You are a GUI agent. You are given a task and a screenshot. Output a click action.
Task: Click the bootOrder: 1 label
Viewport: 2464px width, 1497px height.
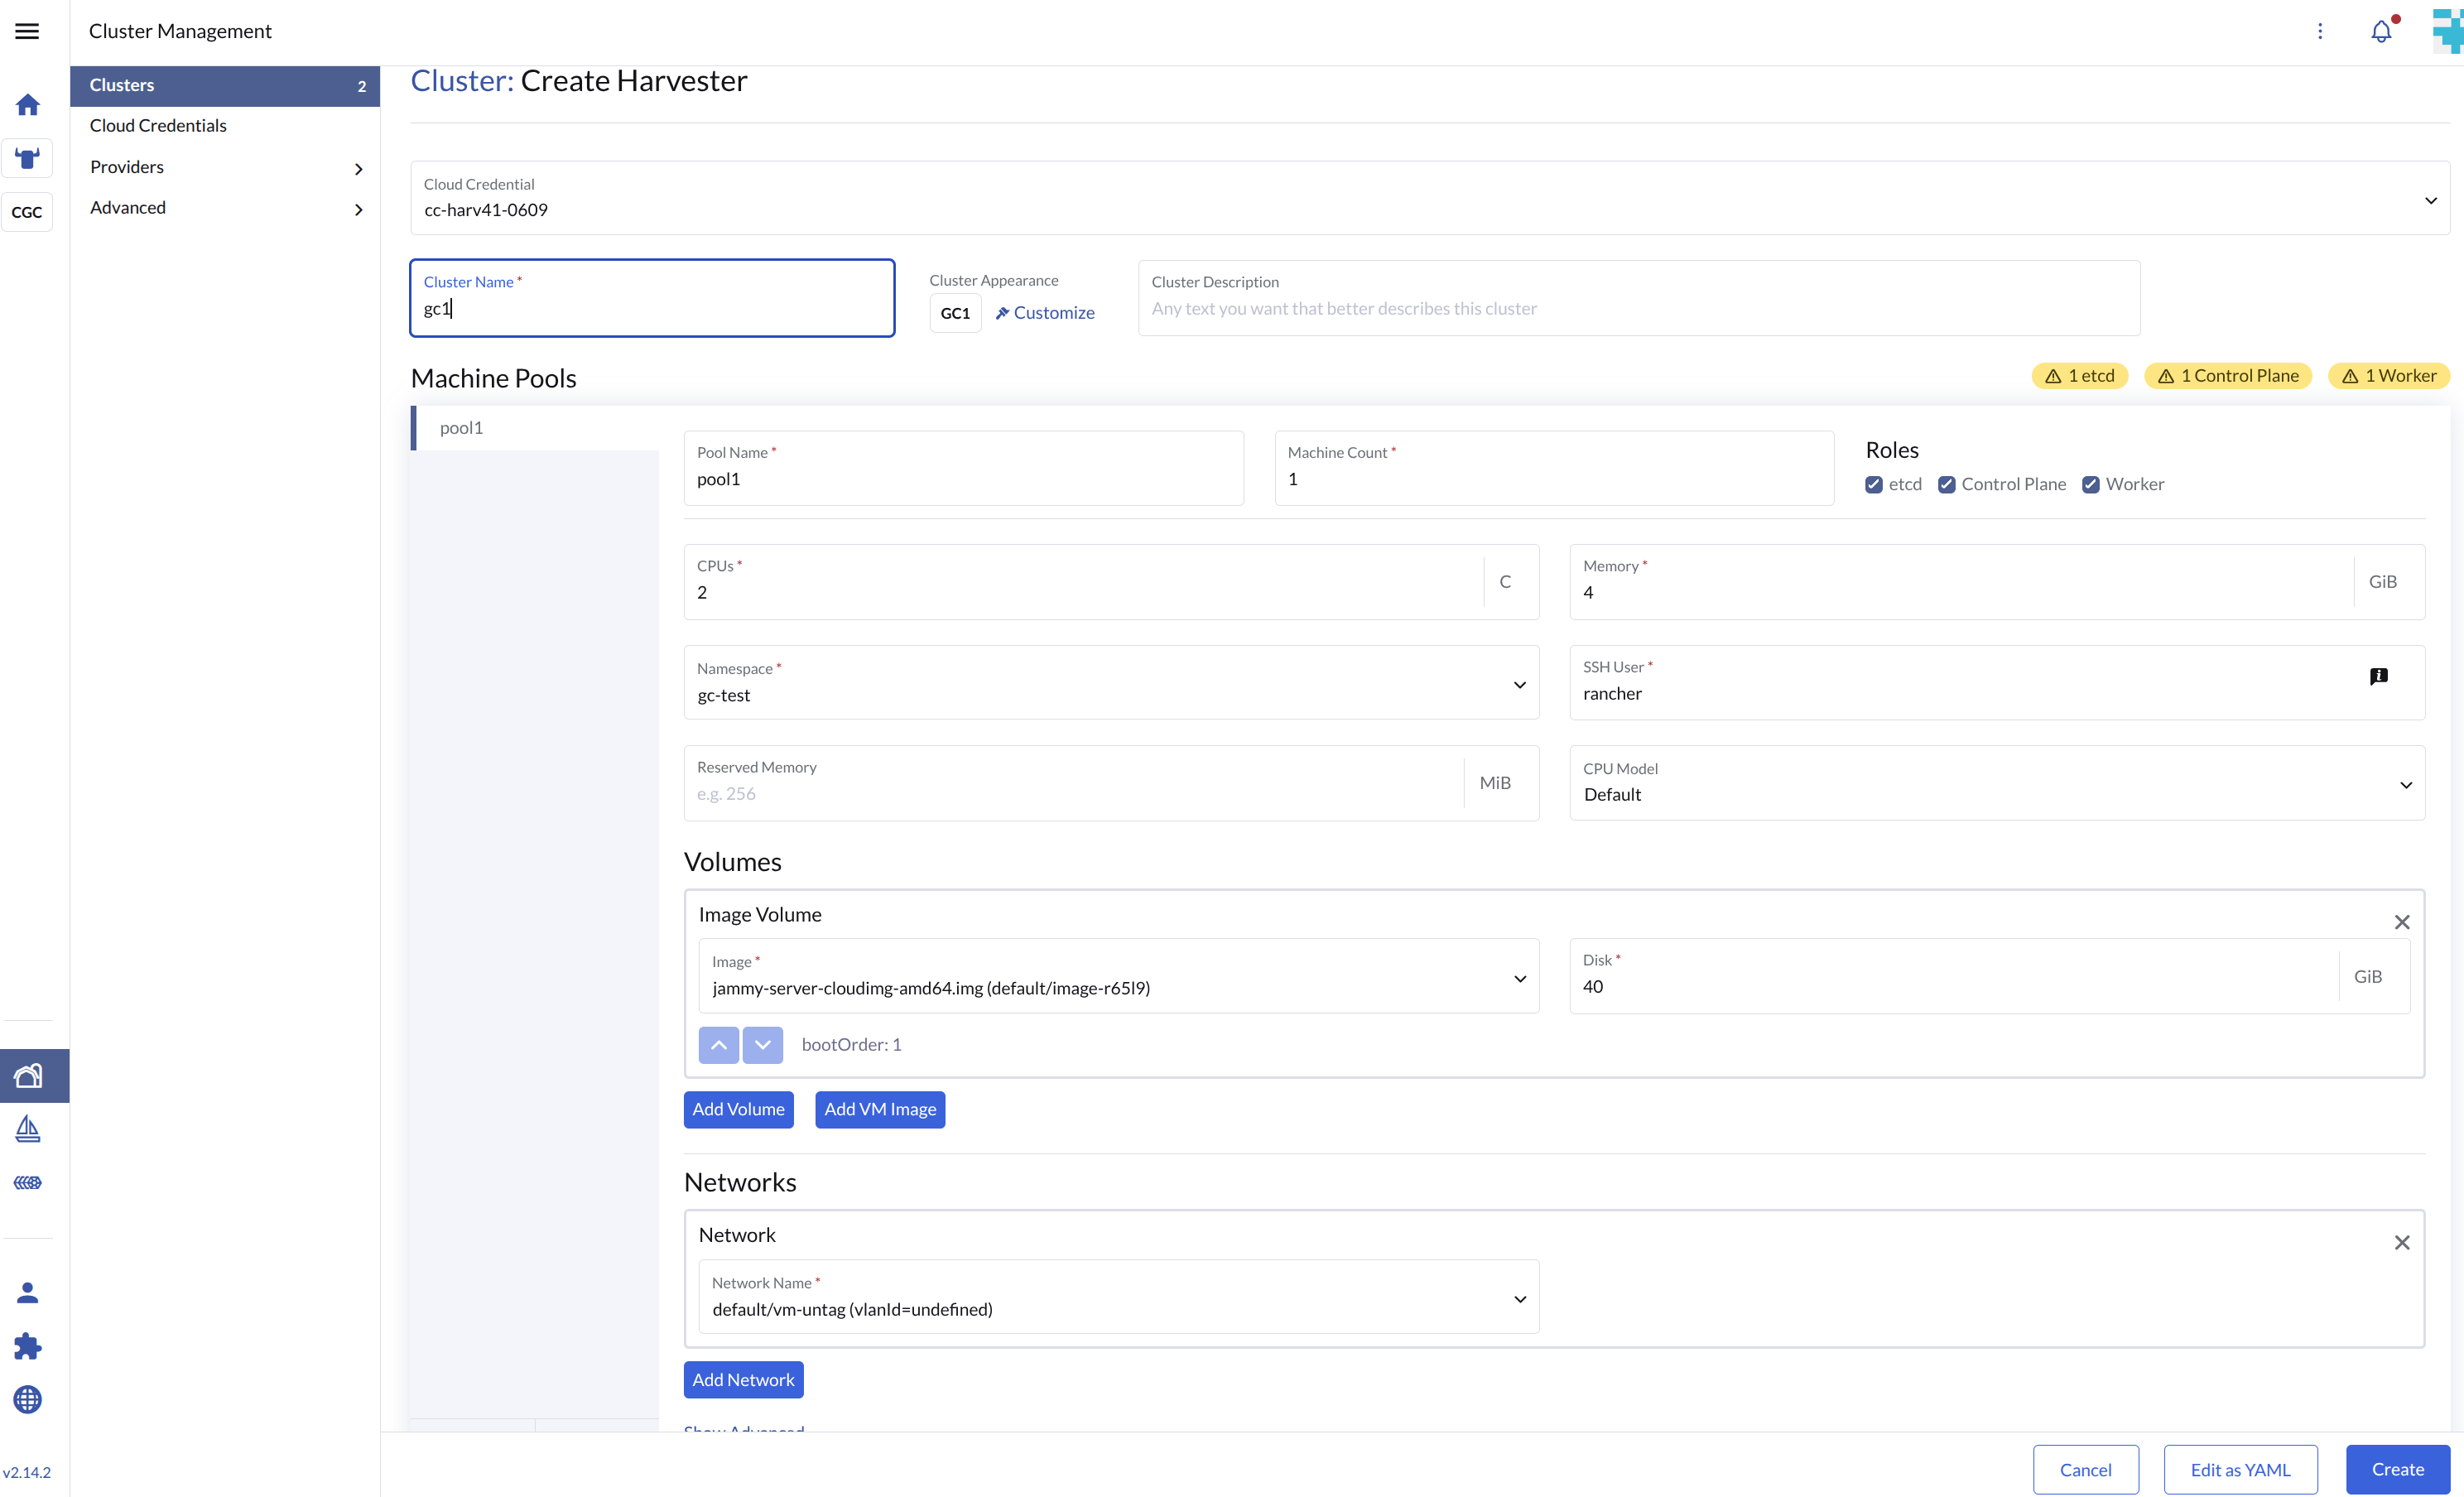click(x=851, y=1044)
